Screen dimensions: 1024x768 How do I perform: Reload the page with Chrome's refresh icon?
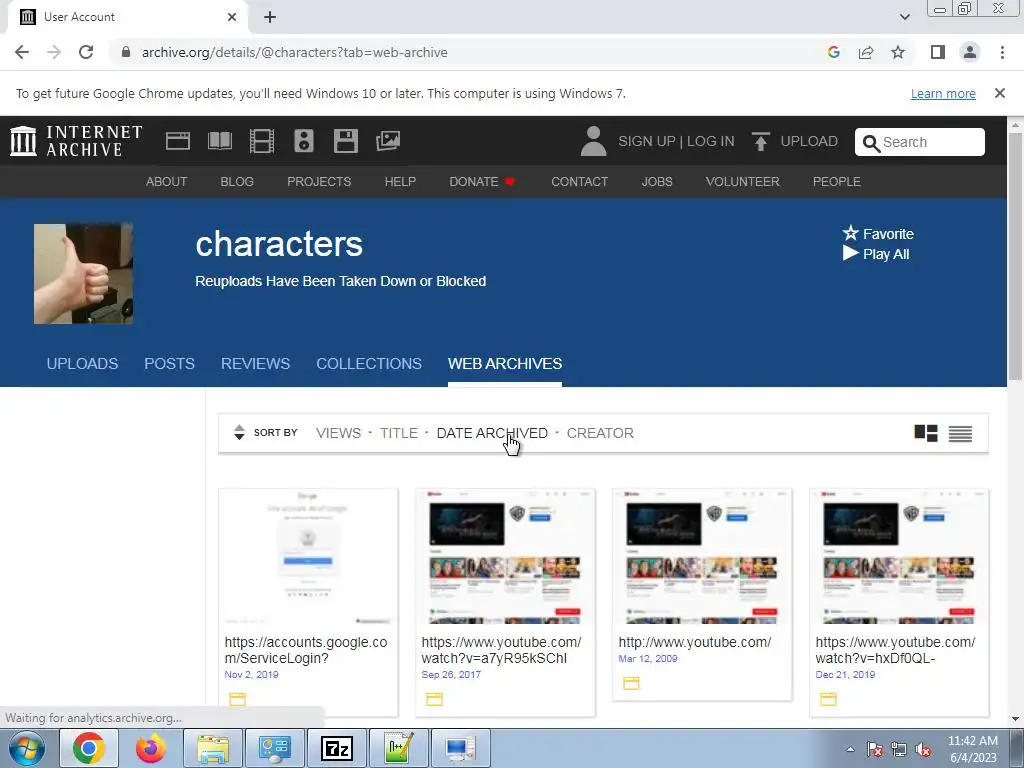86,52
